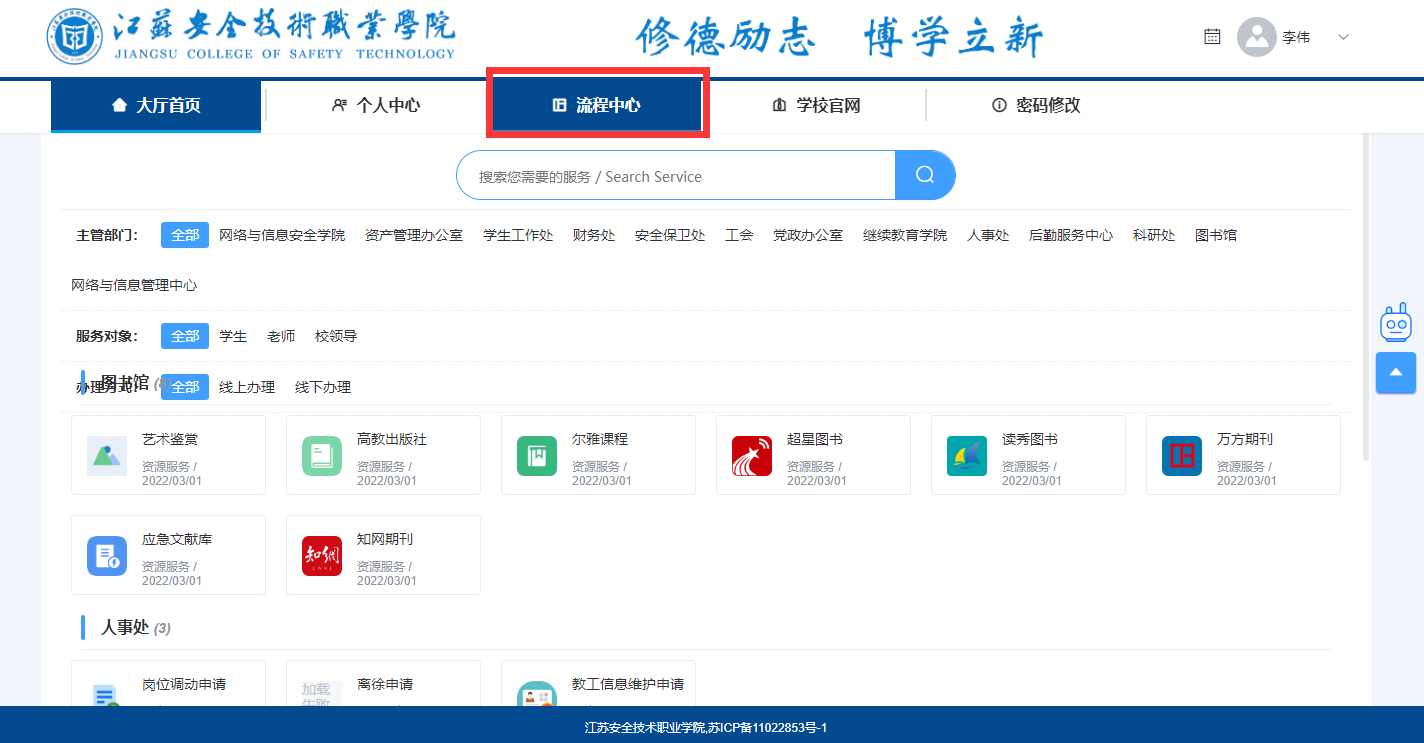
Task: Open the 超星图书 service icon
Action: click(x=751, y=456)
